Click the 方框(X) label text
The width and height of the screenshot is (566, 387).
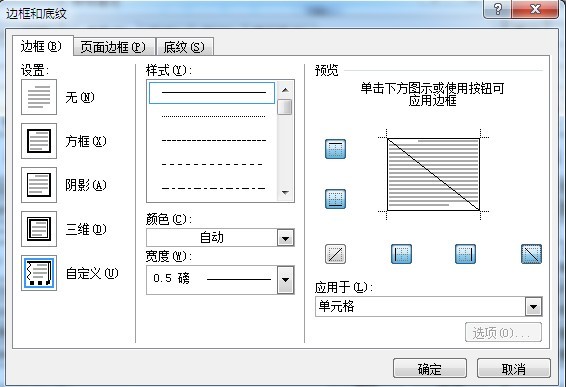pos(86,141)
